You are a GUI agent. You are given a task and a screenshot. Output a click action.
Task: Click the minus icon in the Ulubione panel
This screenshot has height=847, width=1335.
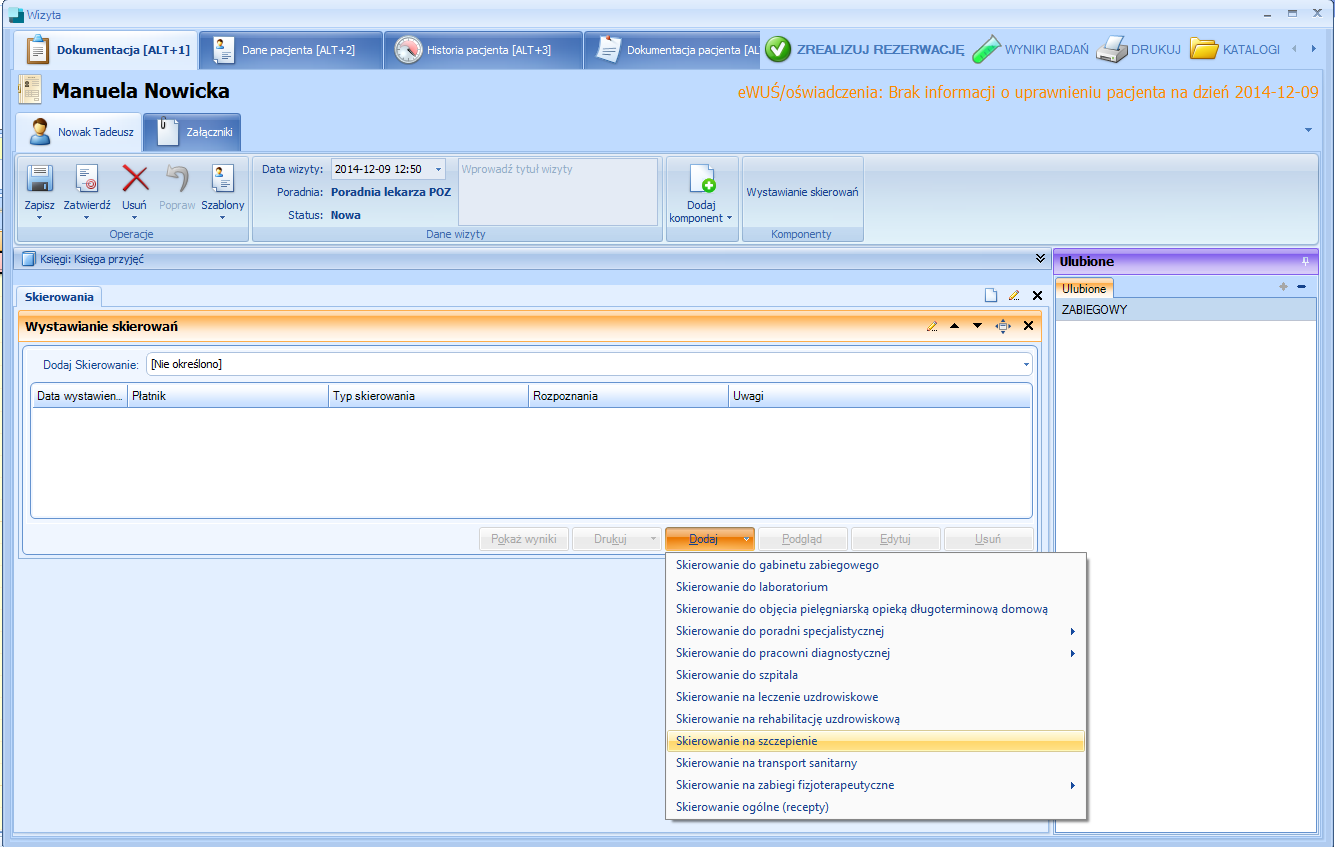(1301, 287)
